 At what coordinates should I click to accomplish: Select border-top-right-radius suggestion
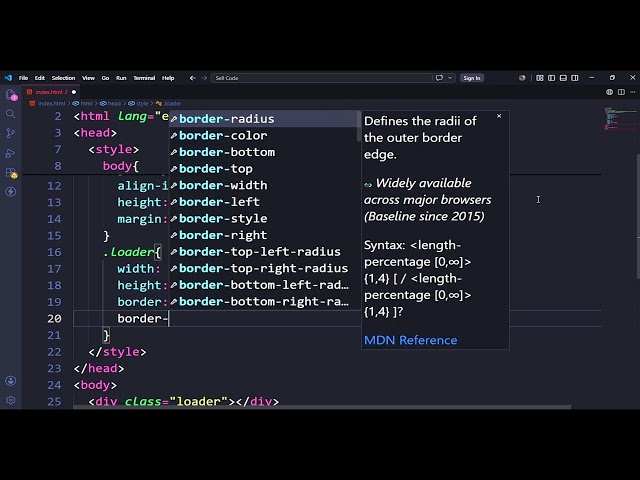point(263,268)
